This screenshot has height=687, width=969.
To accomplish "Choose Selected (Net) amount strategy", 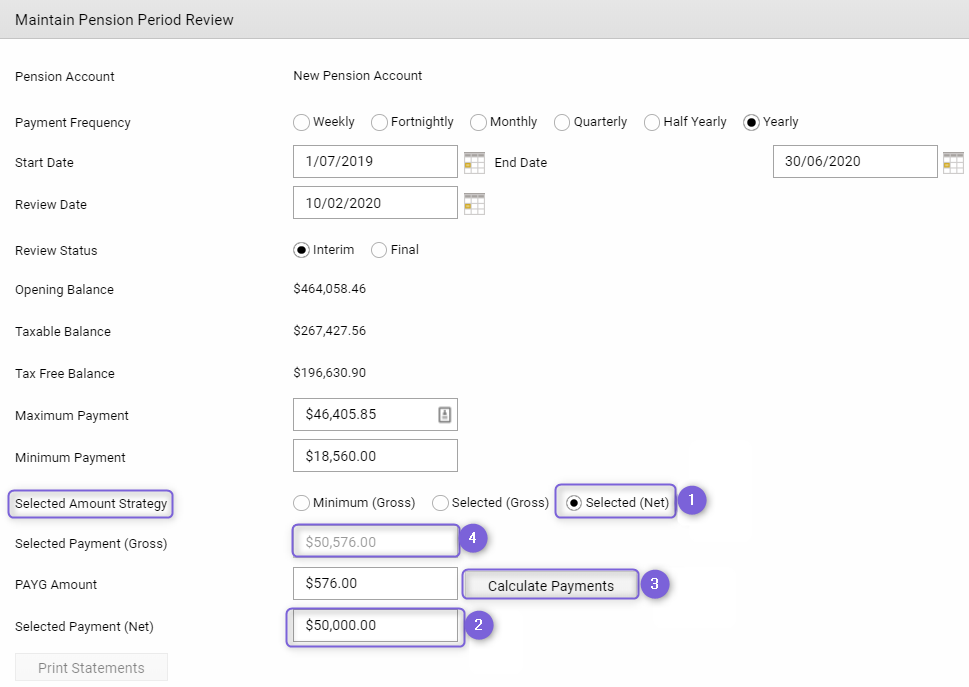I will click(573, 503).
